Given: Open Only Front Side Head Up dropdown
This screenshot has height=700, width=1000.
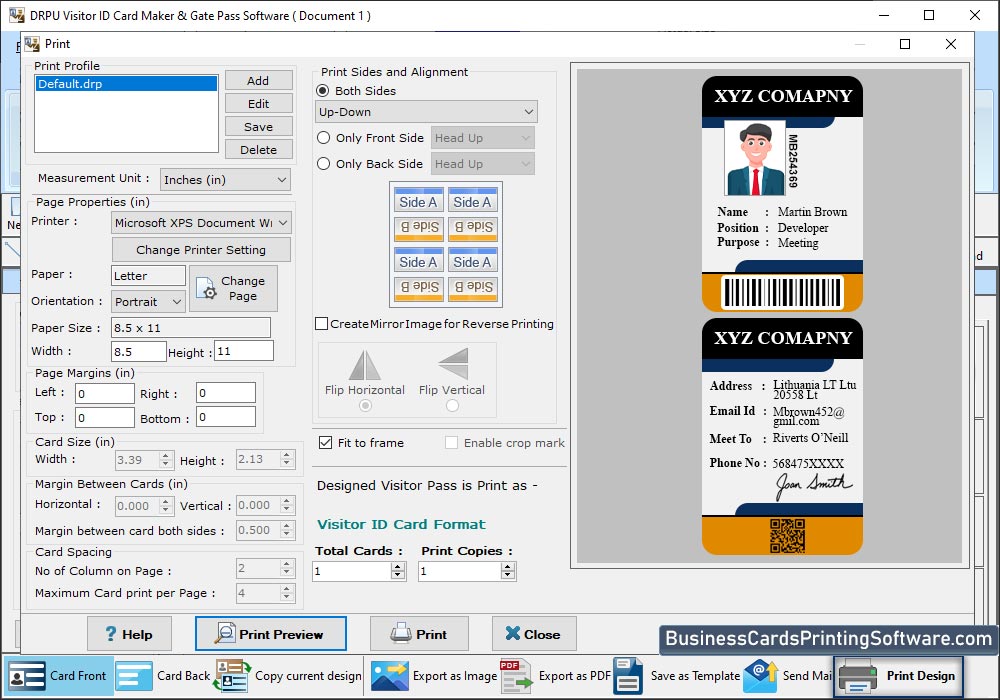Looking at the screenshot, I should point(483,138).
